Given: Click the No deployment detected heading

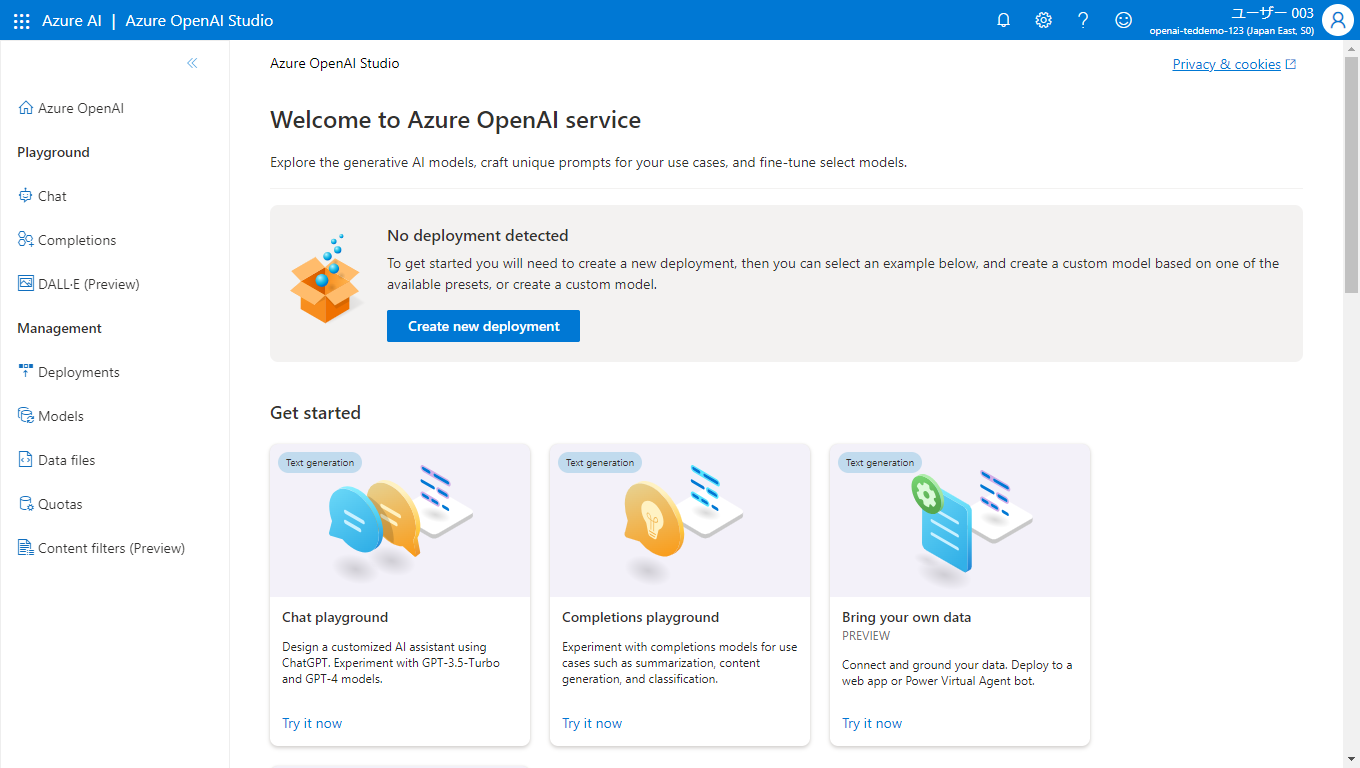Looking at the screenshot, I should pos(477,235).
